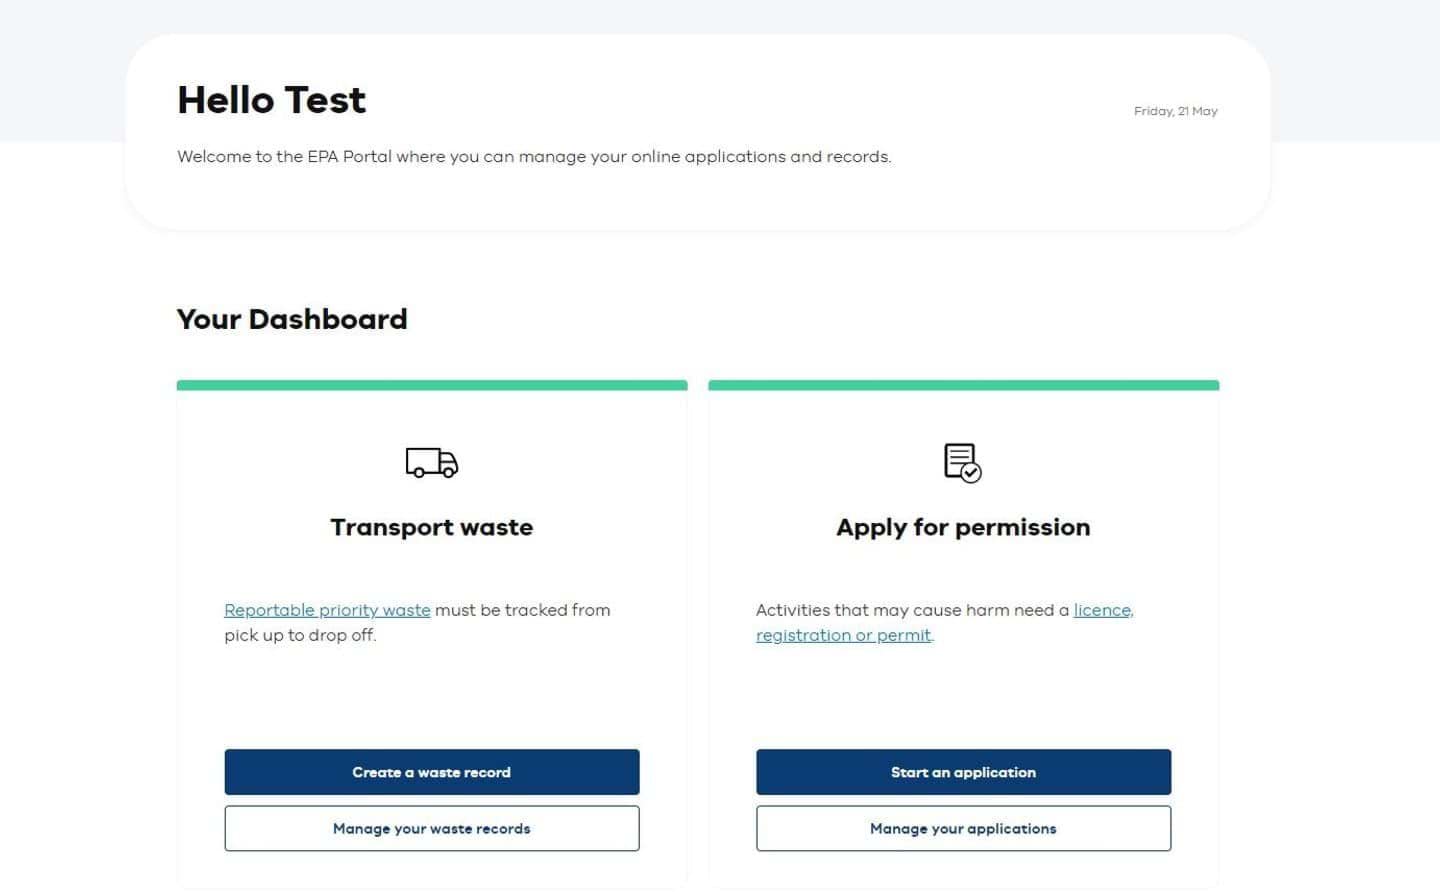The height and width of the screenshot is (892, 1440).
Task: Click the Apply for permission card heading
Action: (x=962, y=527)
